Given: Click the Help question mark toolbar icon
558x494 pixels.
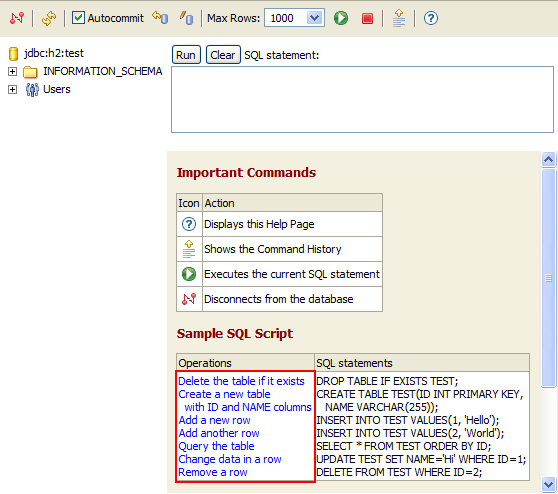Looking at the screenshot, I should pos(431,18).
